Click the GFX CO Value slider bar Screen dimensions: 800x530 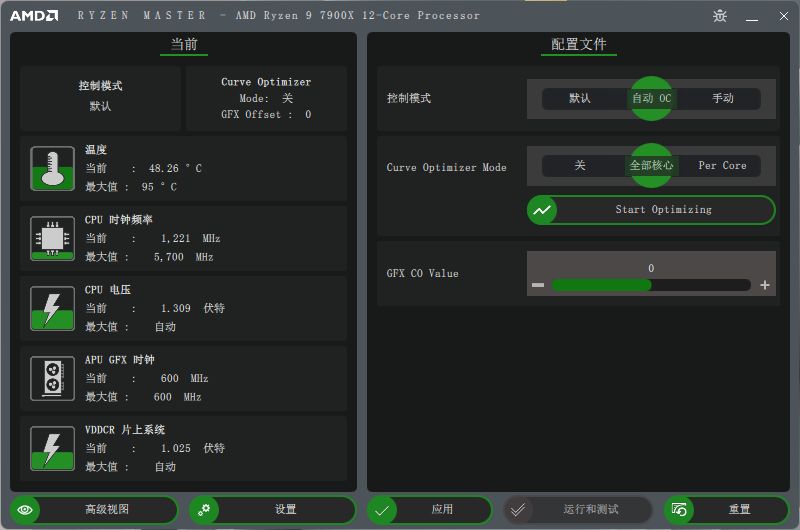pyautogui.click(x=651, y=285)
